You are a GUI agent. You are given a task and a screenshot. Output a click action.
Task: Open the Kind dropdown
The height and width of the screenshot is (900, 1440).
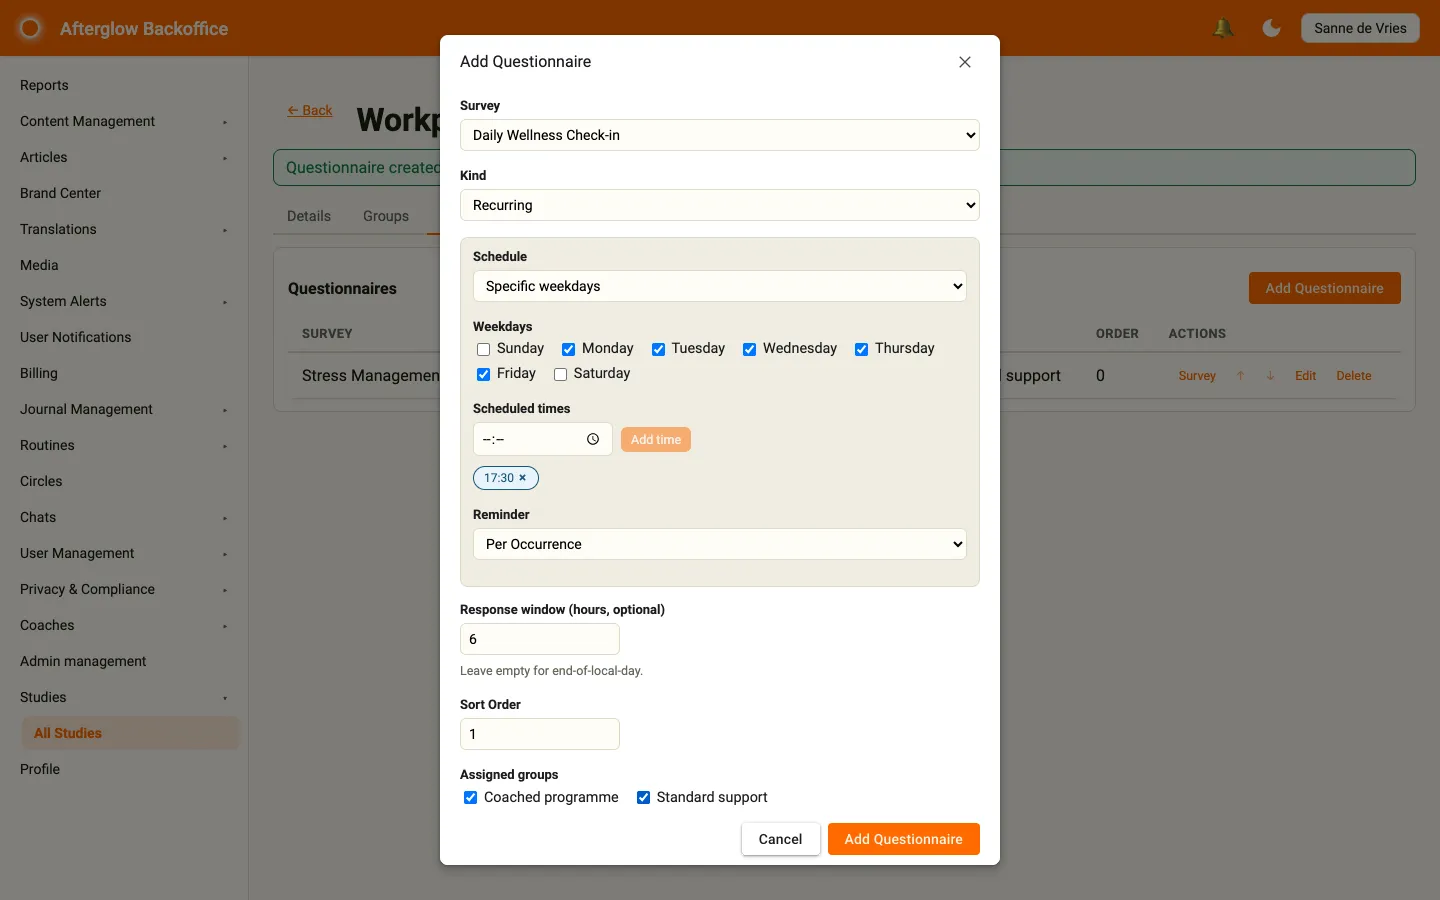pyautogui.click(x=720, y=205)
